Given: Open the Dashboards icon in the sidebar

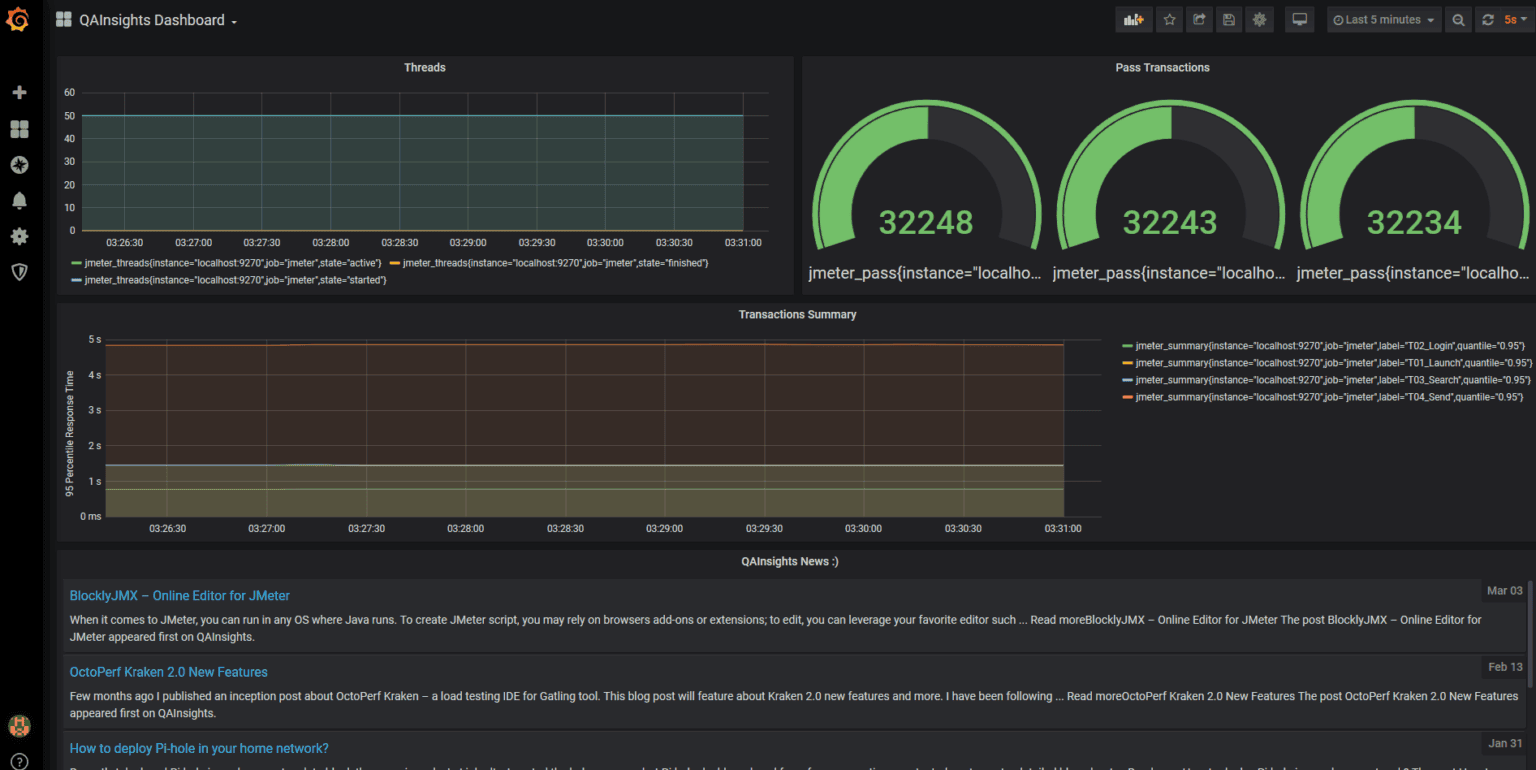Looking at the screenshot, I should [19, 129].
